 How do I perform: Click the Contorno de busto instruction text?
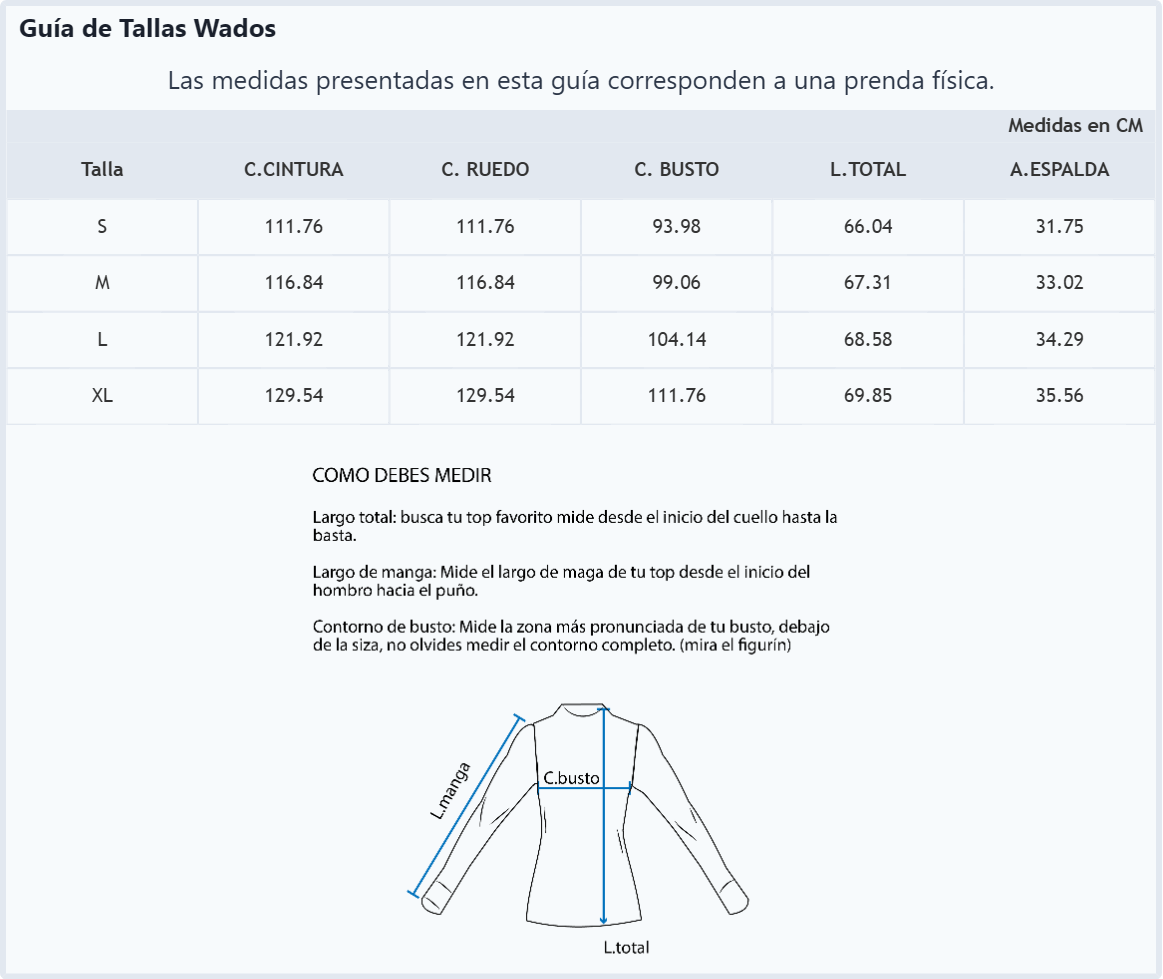[571, 636]
